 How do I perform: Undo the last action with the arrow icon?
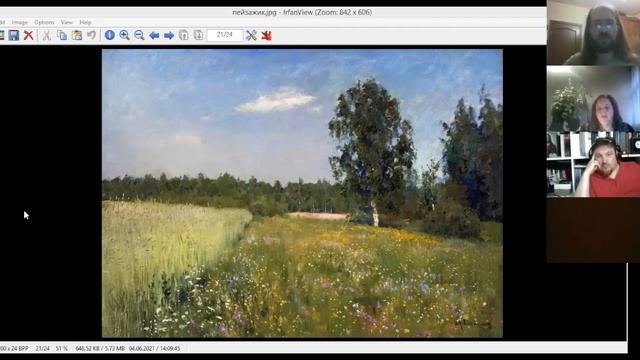tap(91, 36)
